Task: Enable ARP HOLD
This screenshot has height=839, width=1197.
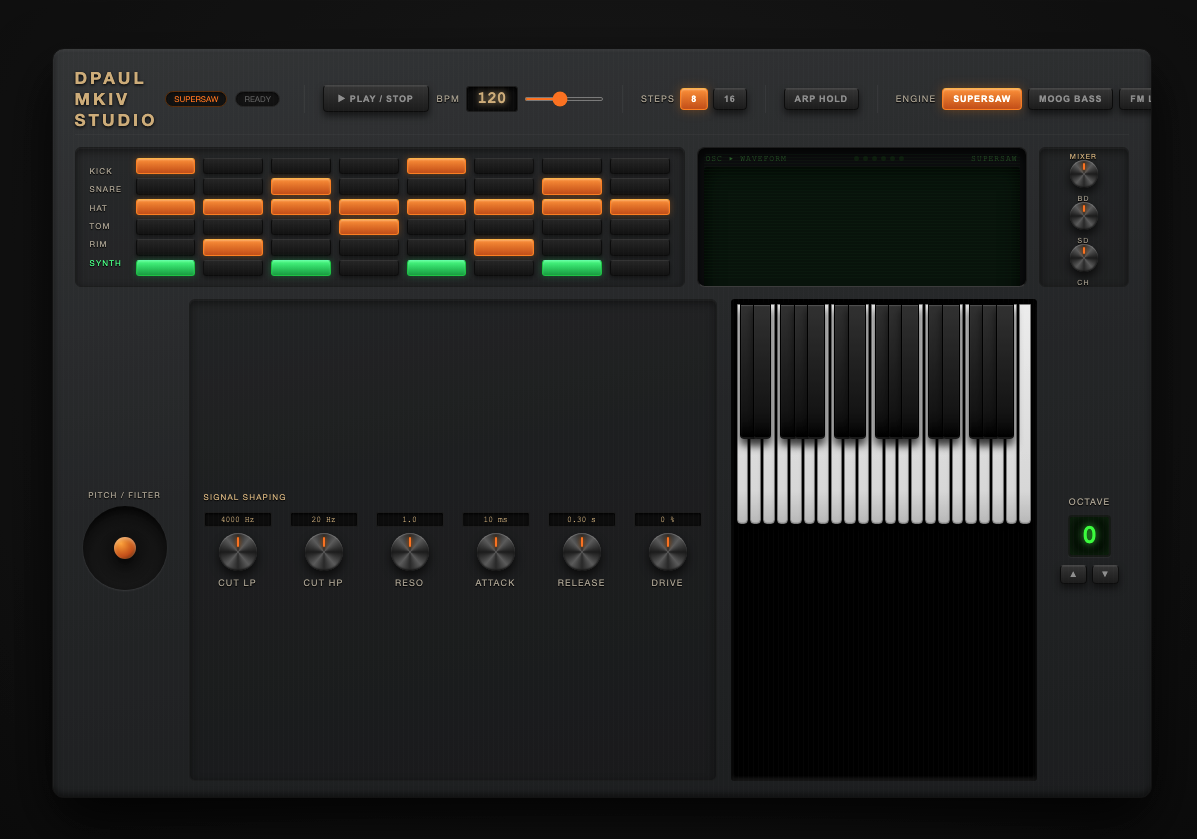Action: [820, 98]
